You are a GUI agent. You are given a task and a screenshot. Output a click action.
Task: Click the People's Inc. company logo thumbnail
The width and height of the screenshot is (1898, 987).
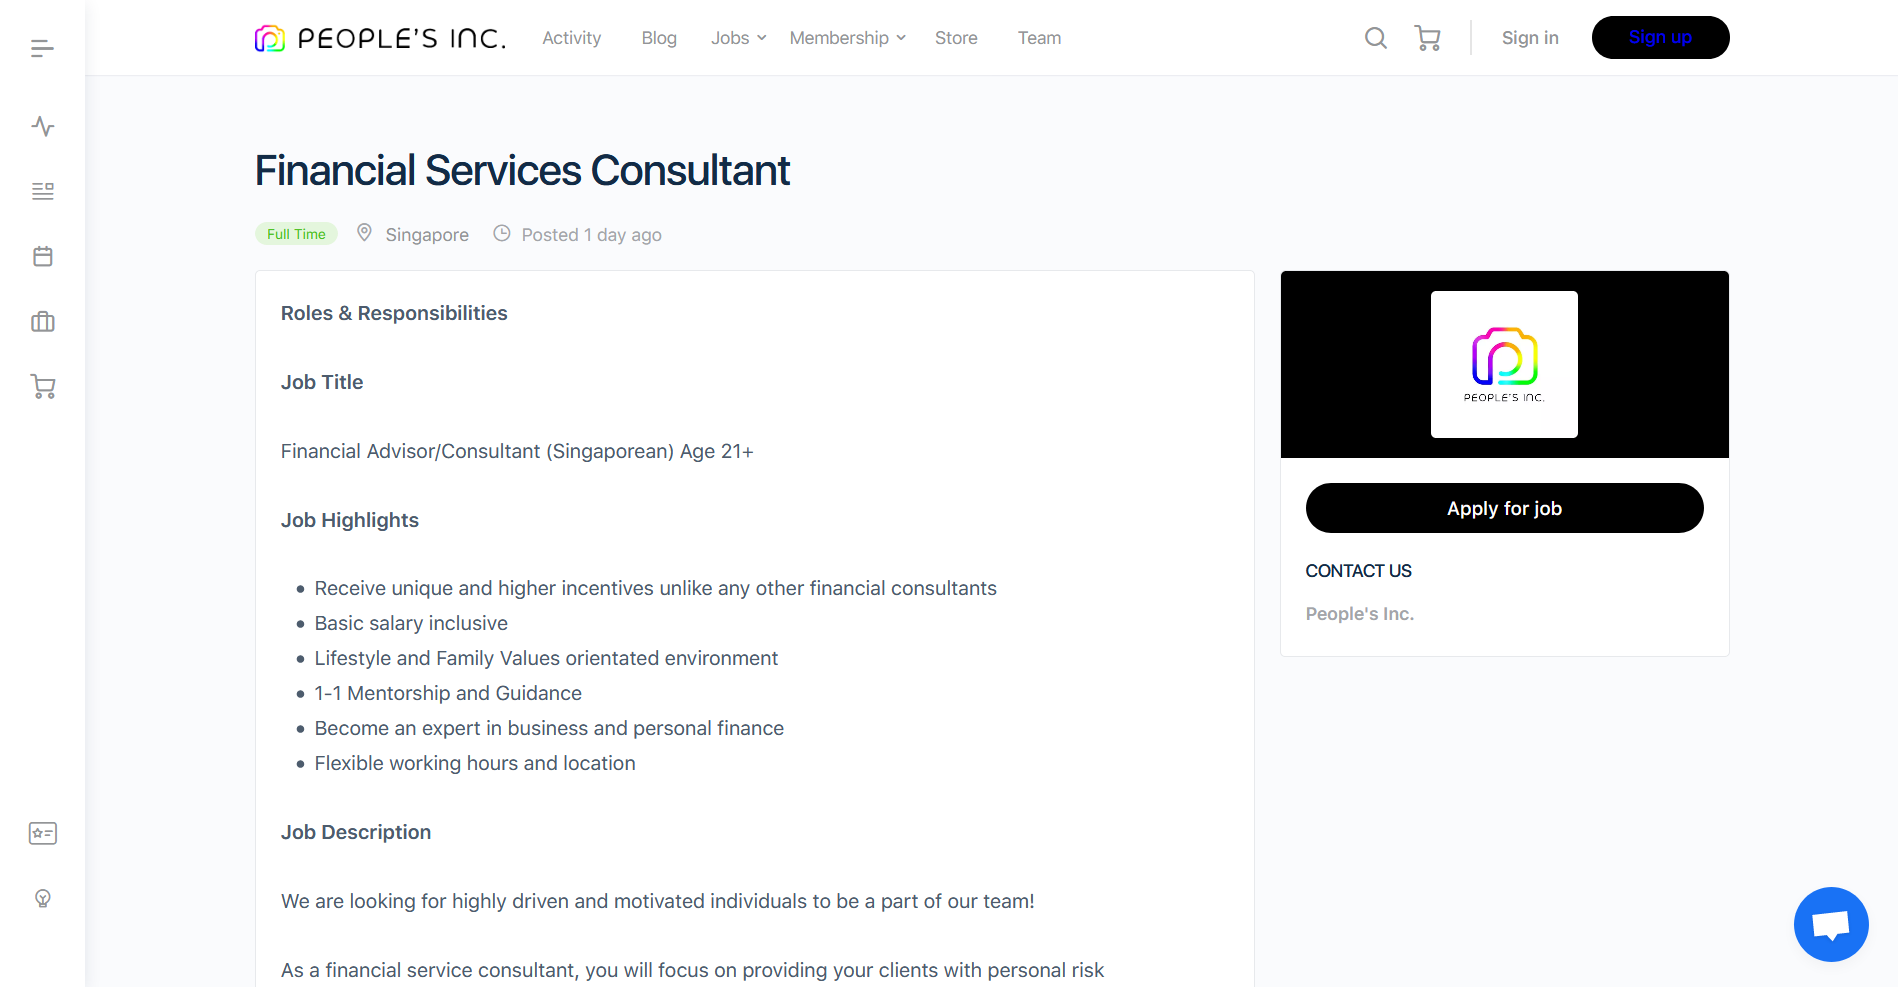[1504, 364]
